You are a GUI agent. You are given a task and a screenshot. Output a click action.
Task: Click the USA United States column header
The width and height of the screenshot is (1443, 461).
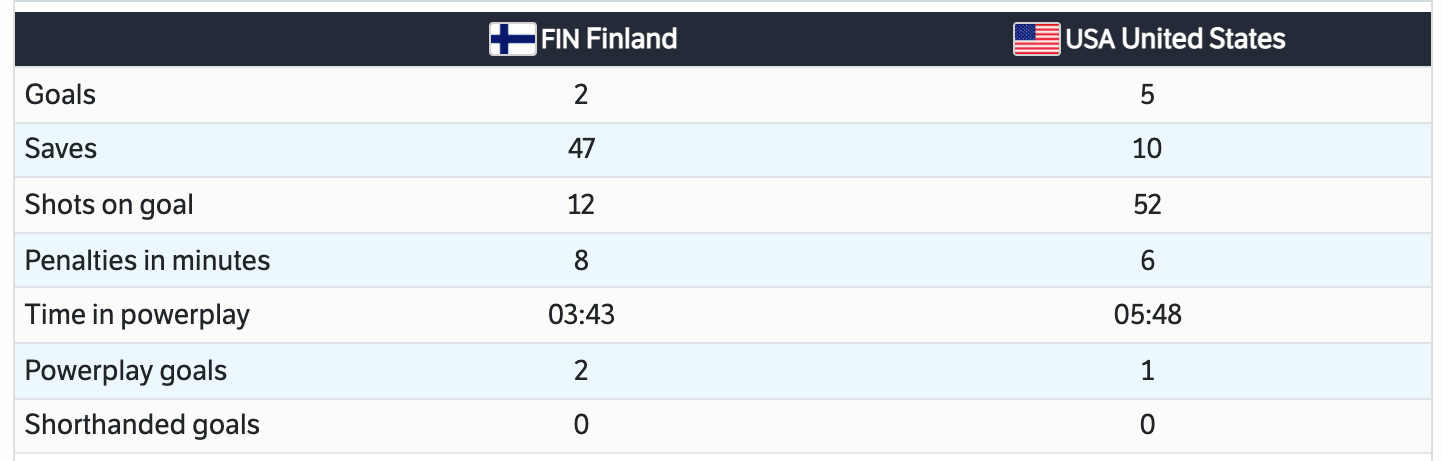pos(1174,39)
